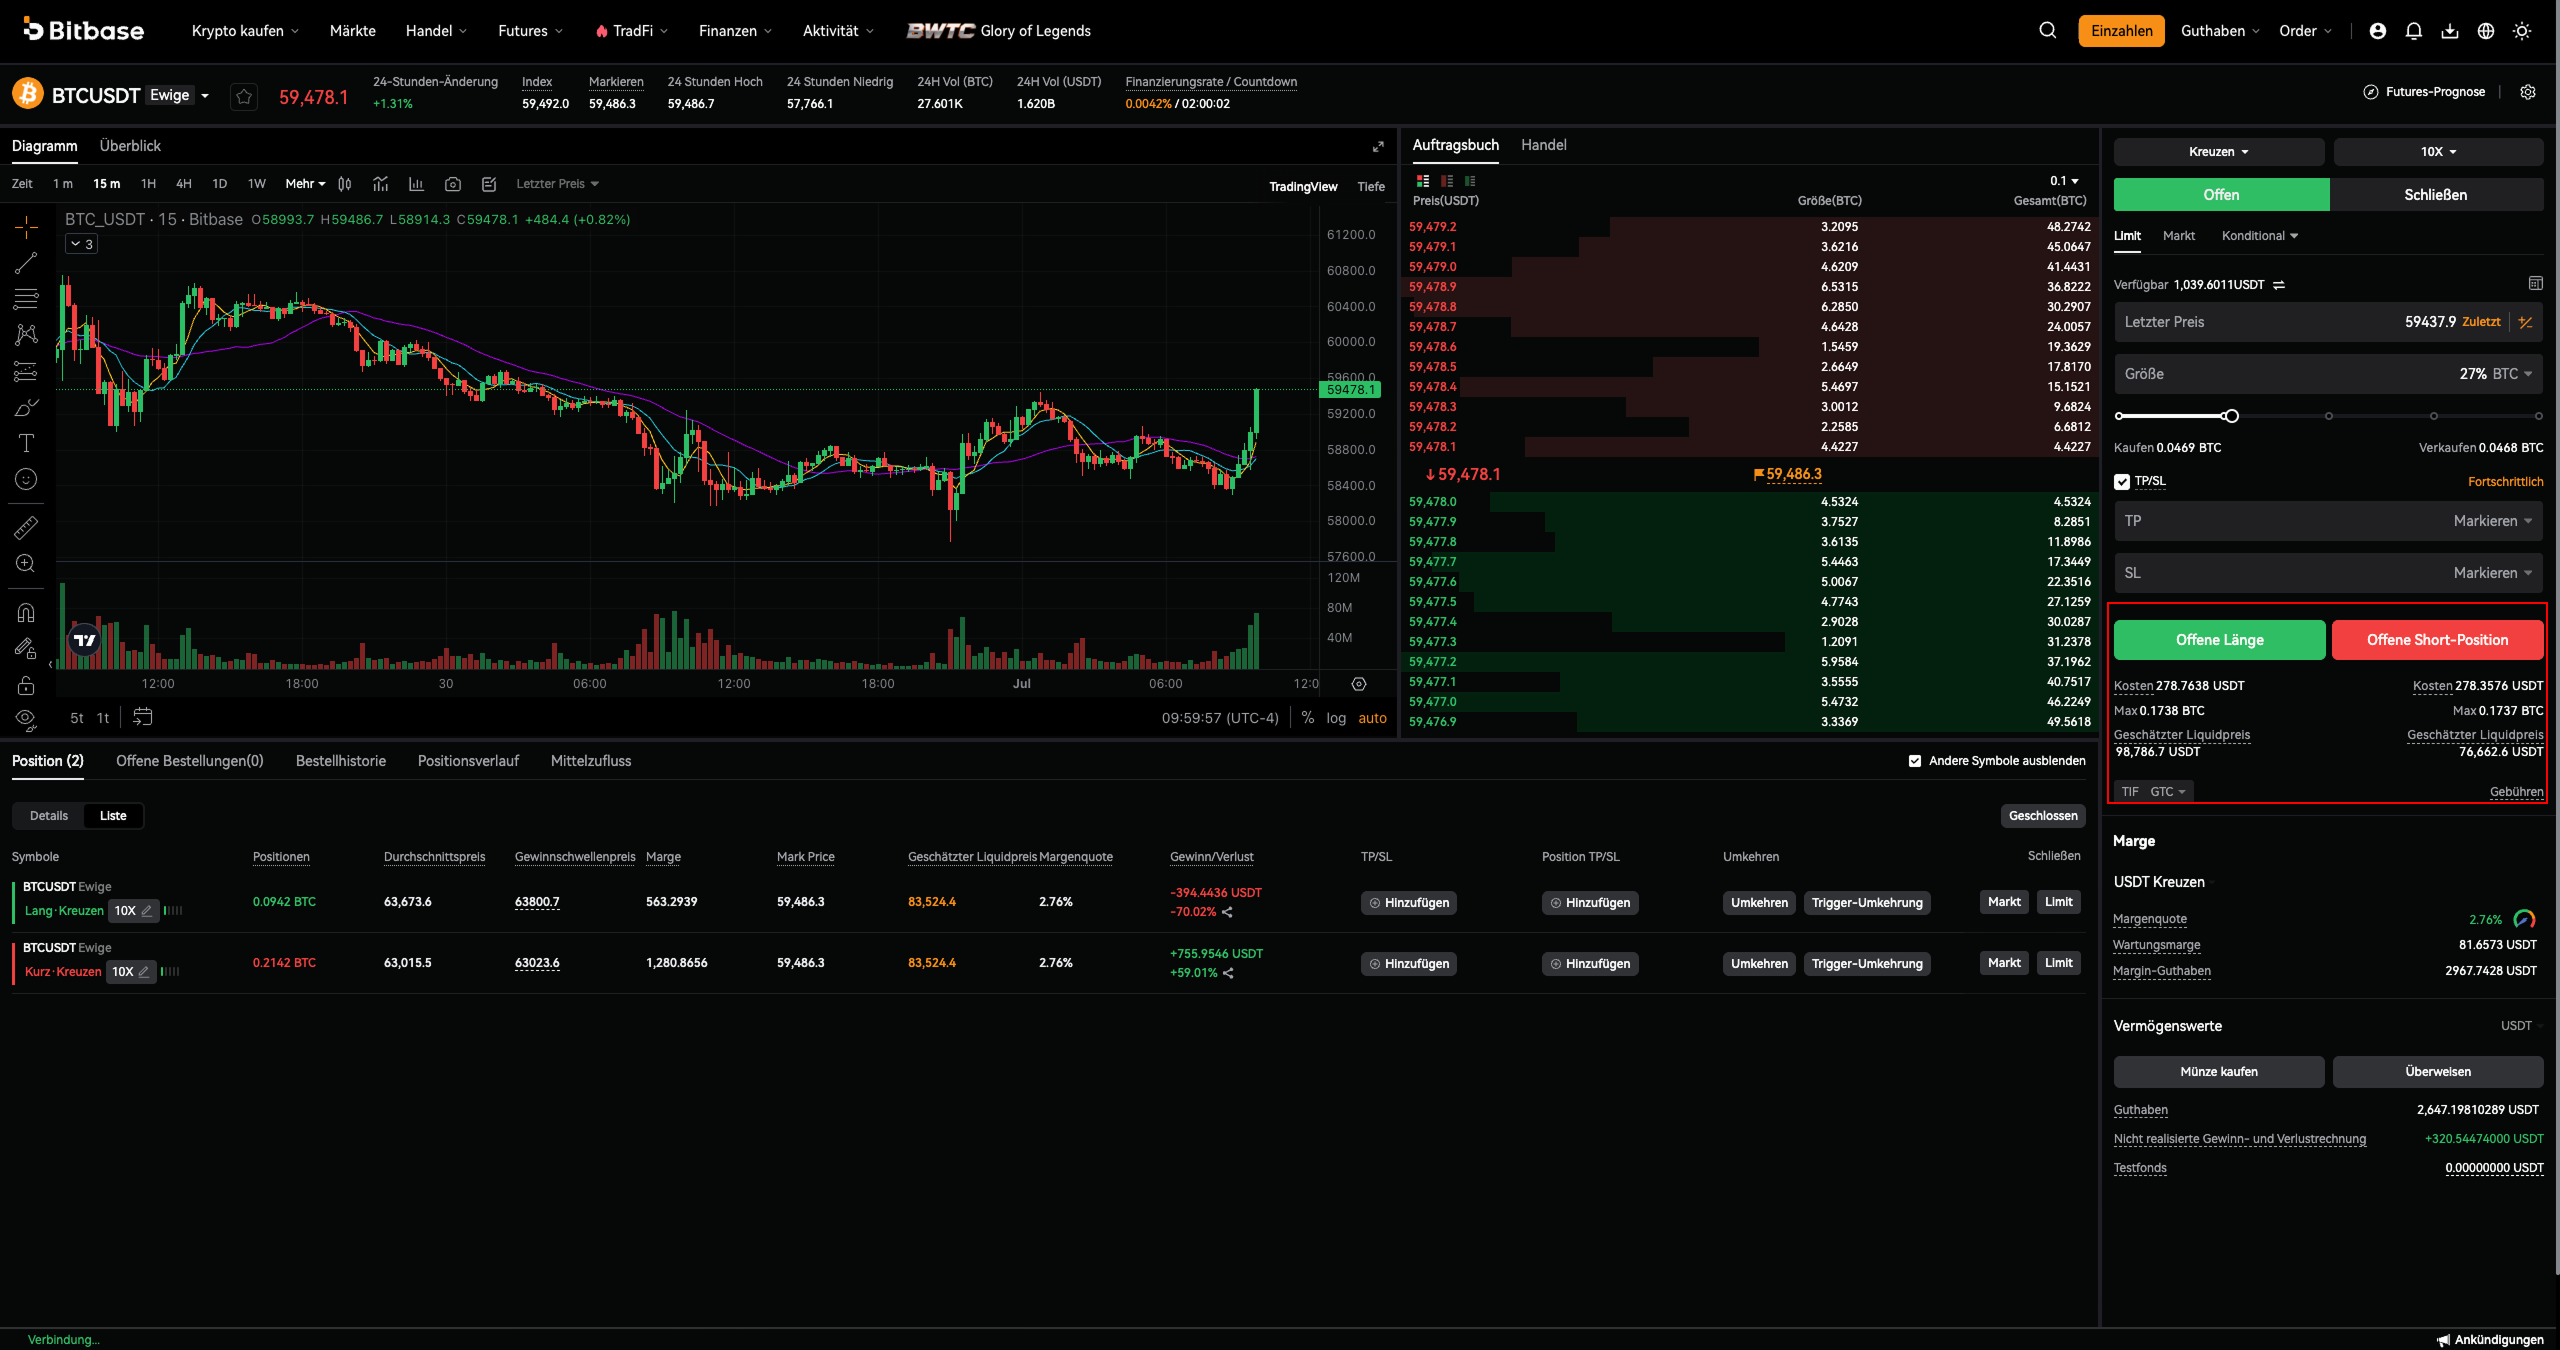The image size is (2560, 1350).
Task: Switch positions view to Details
Action: (49, 816)
